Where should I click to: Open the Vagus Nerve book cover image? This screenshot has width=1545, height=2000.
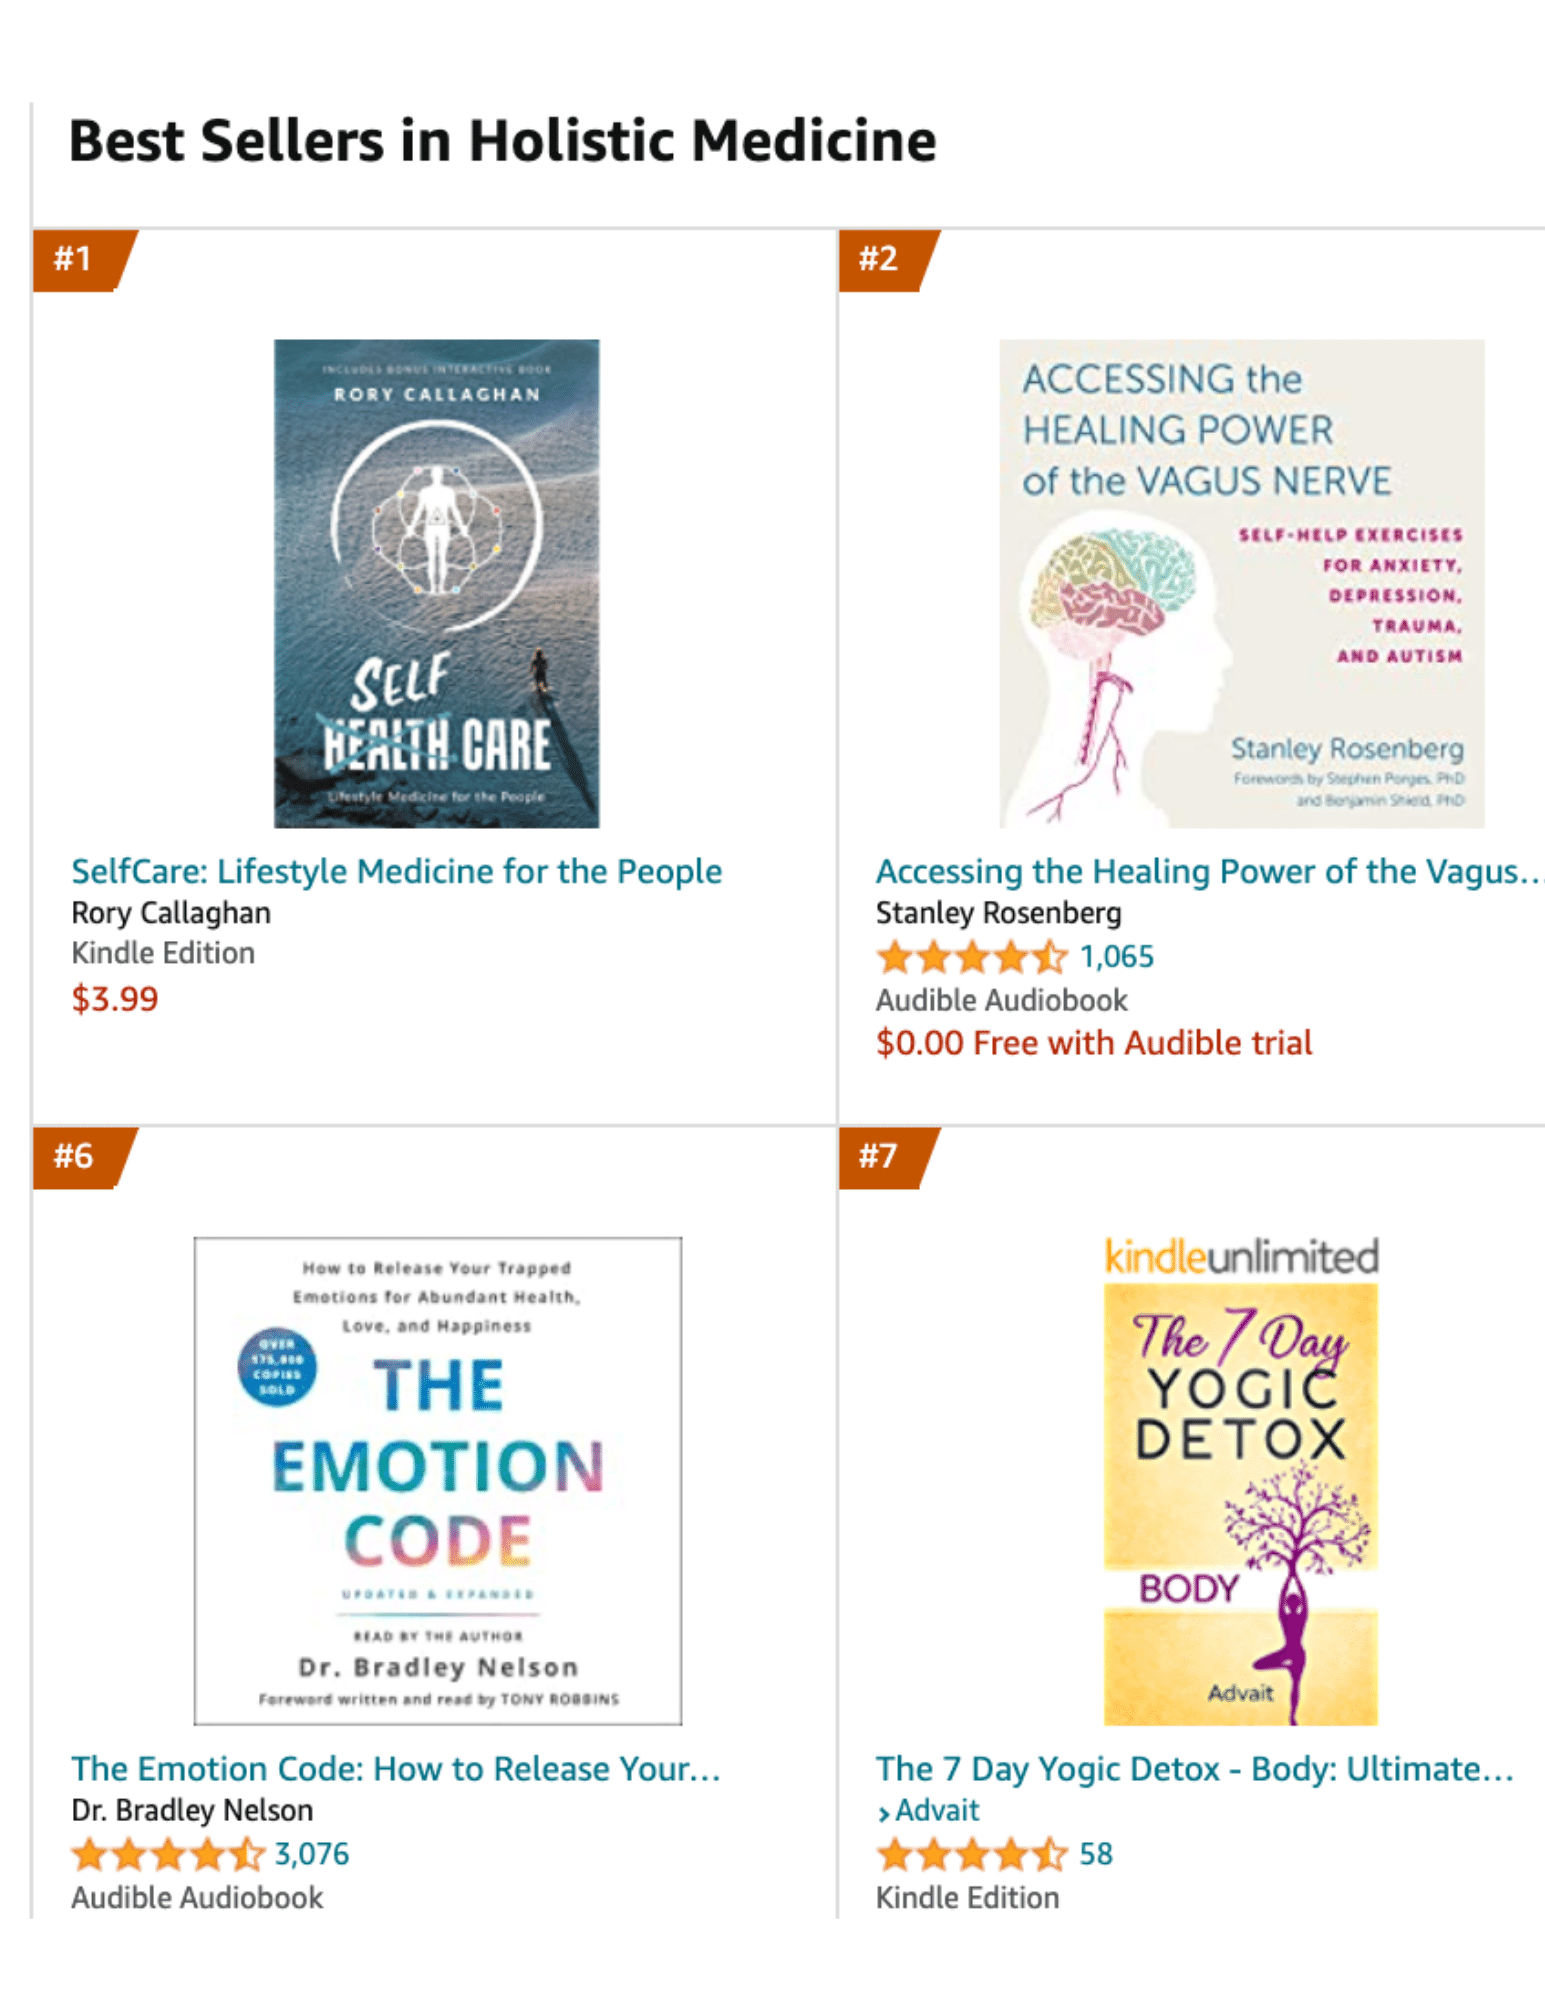tap(1241, 583)
